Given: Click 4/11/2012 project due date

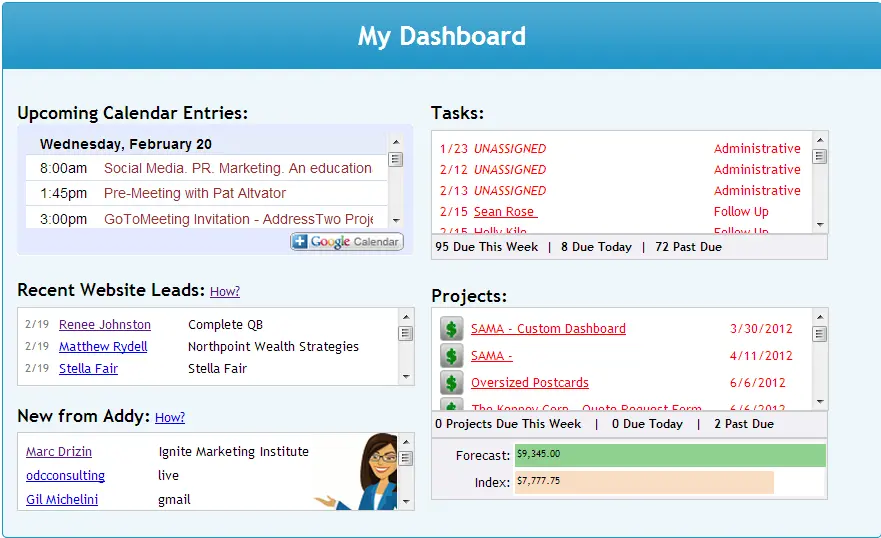Looking at the screenshot, I should coord(761,355).
